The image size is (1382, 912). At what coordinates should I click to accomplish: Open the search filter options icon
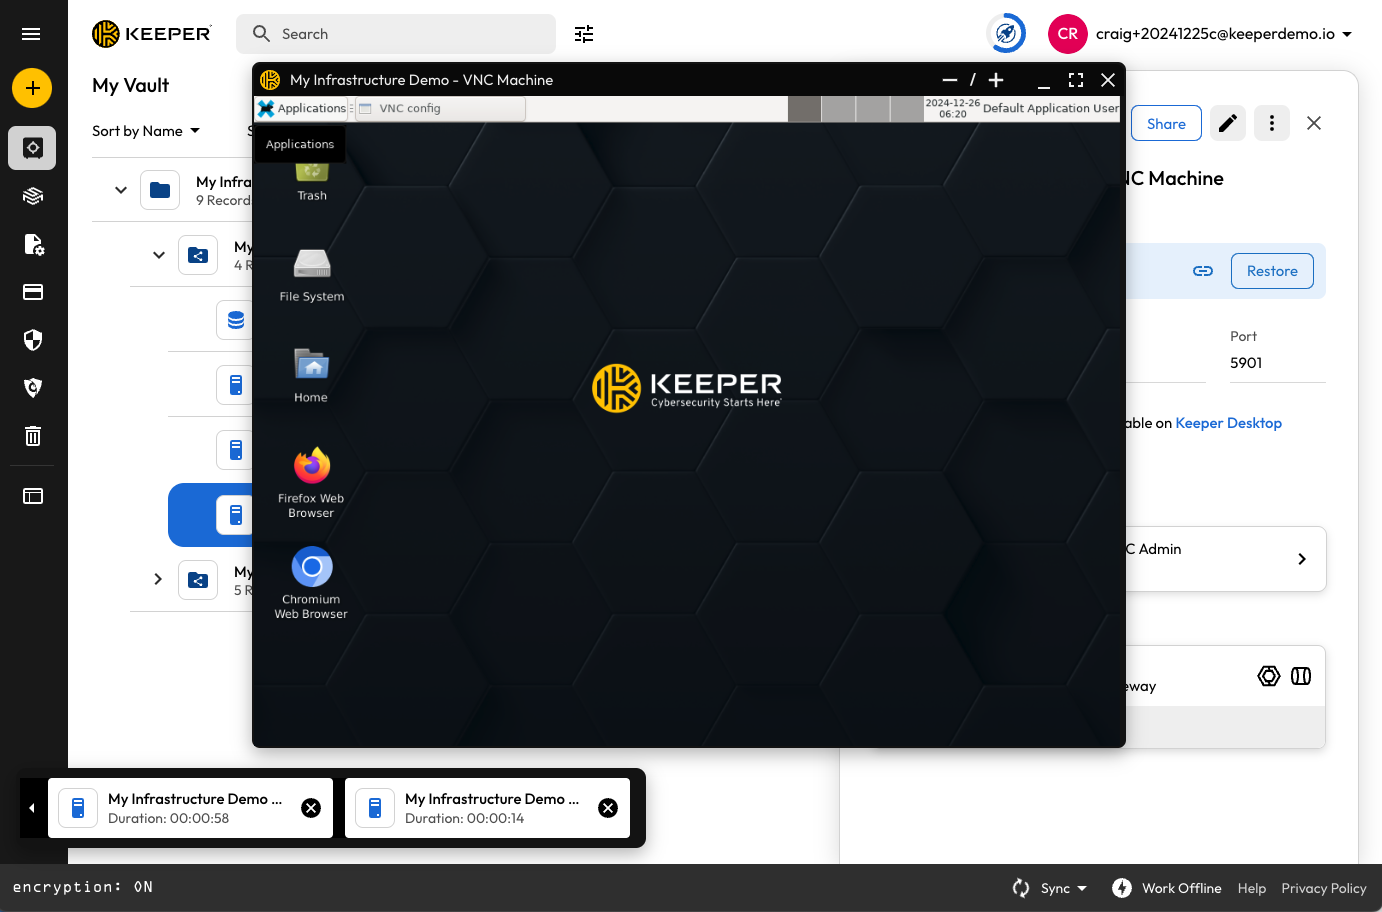[x=584, y=34]
